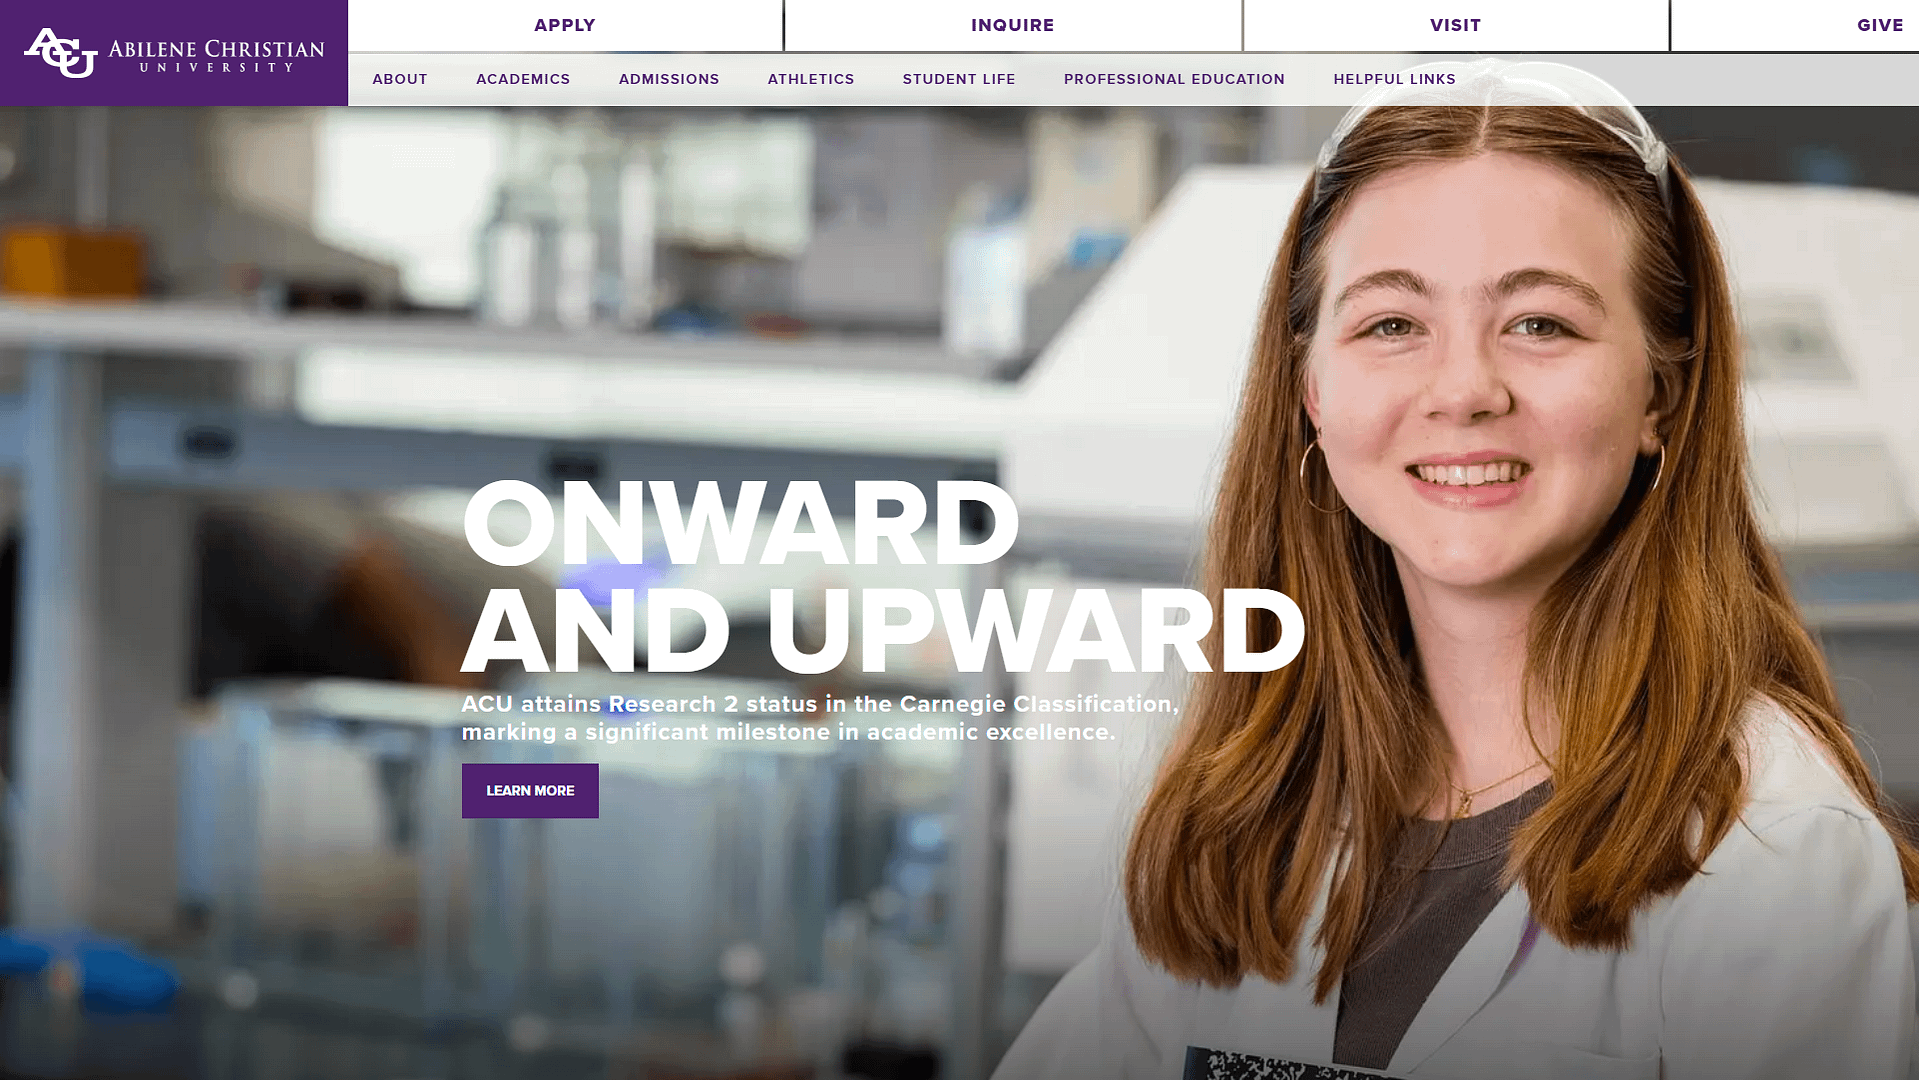
Task: Open the Athletics menu item
Action: pos(811,79)
